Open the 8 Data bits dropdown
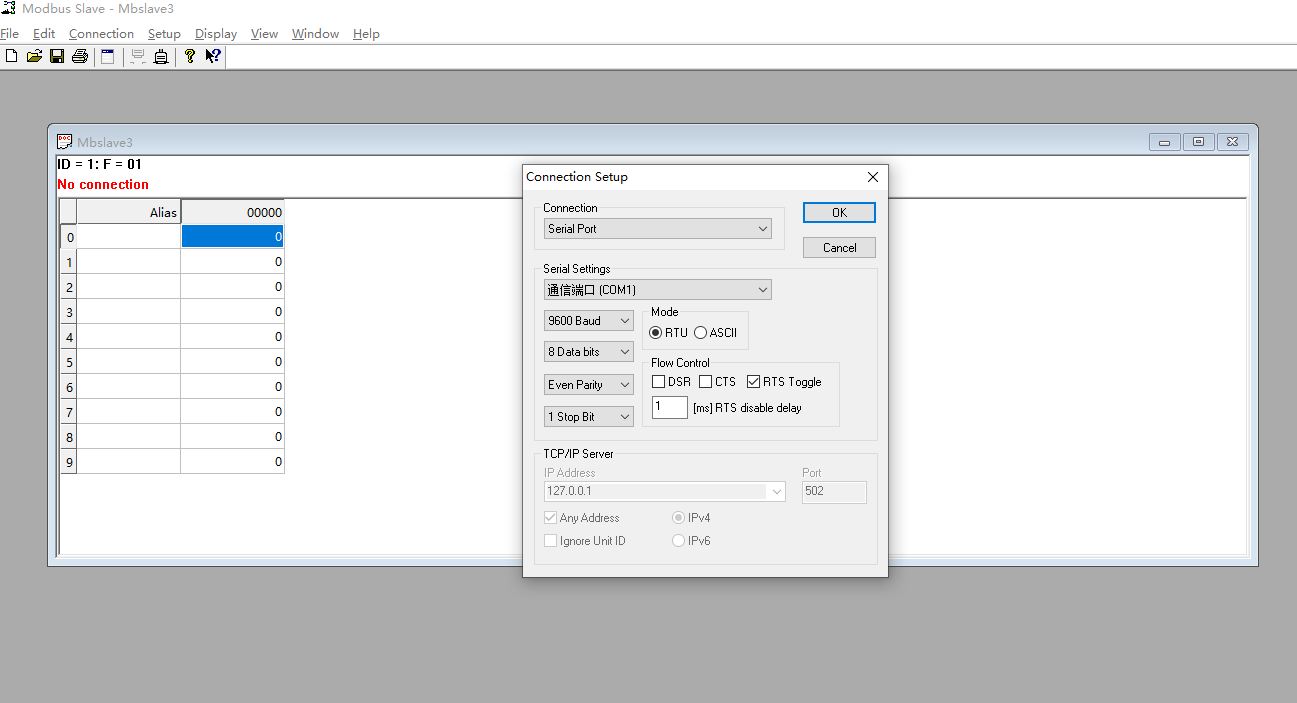1297x703 pixels. click(589, 352)
